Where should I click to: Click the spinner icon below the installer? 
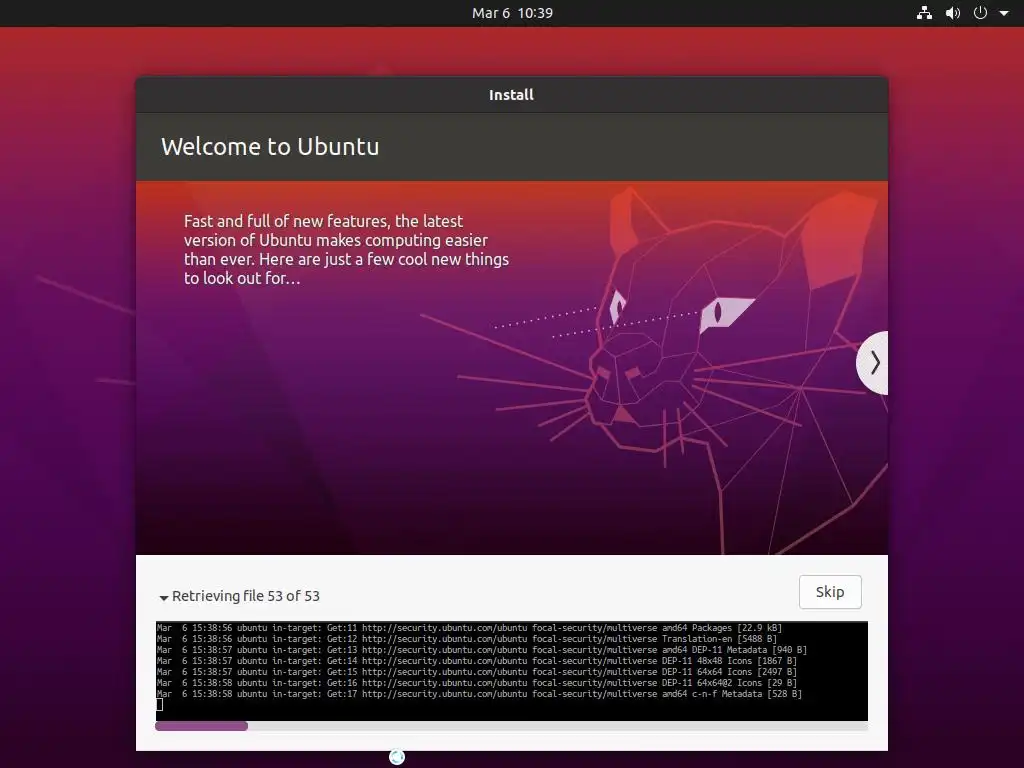[397, 757]
